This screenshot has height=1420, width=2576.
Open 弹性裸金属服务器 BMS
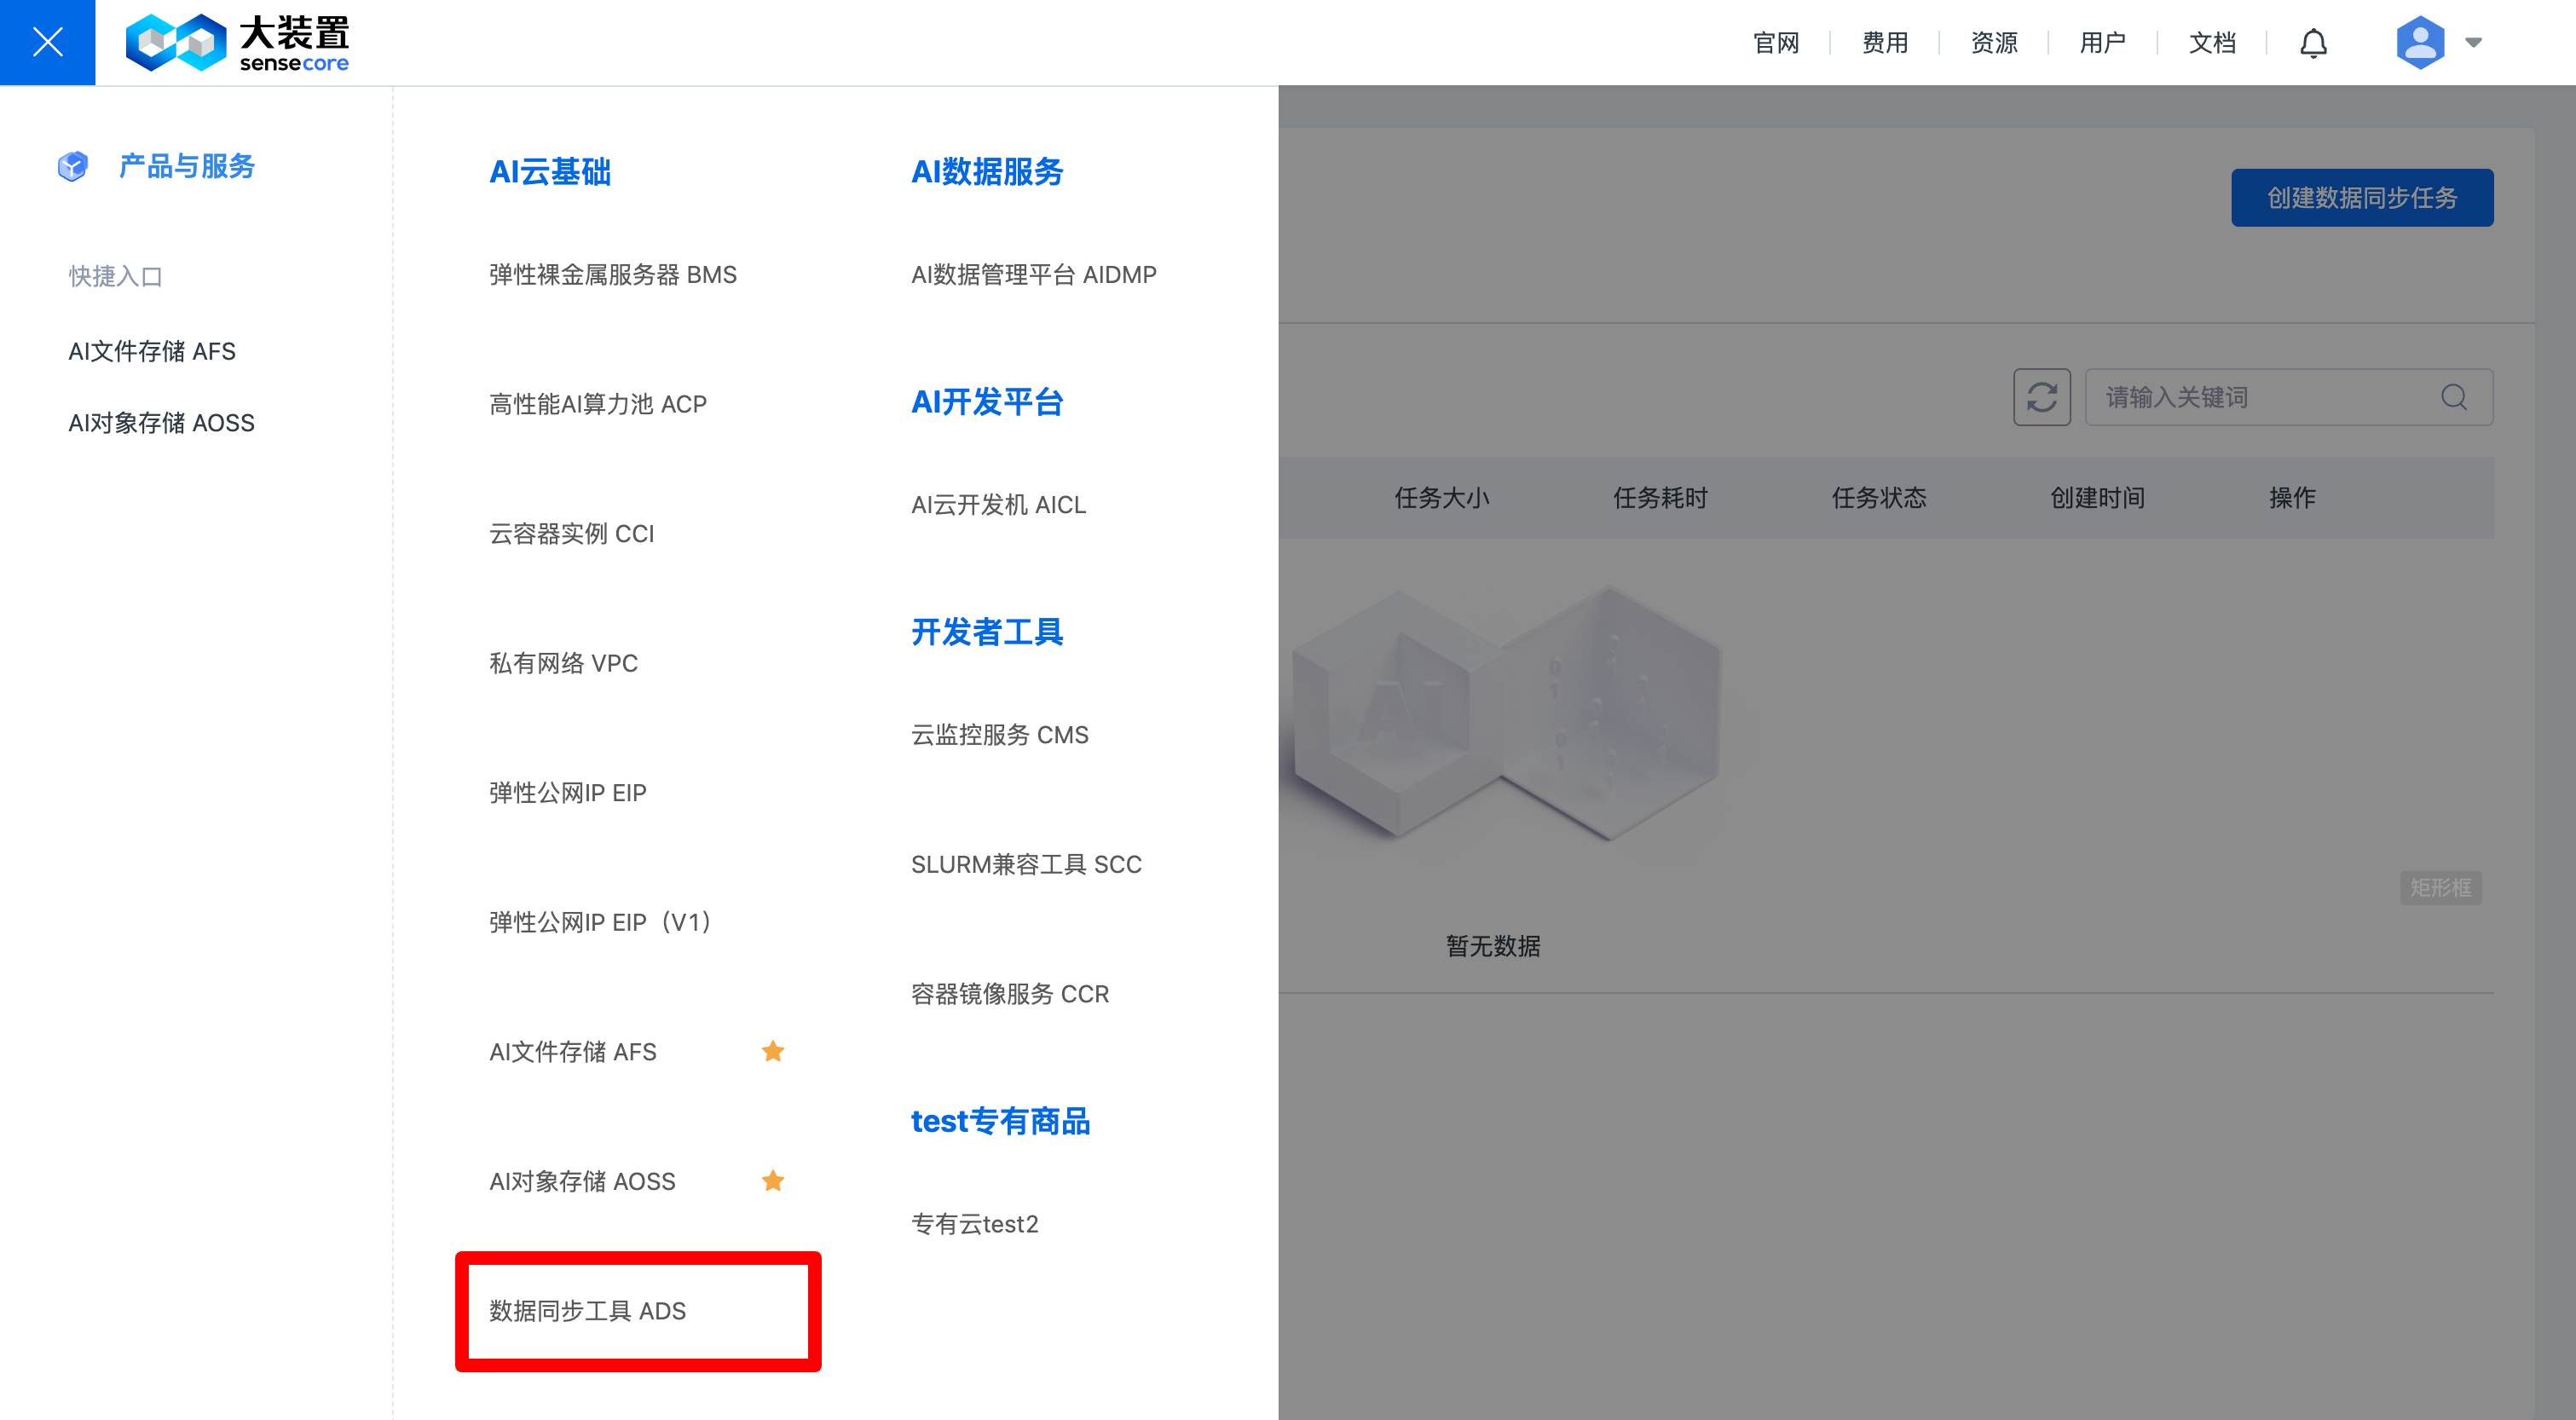click(612, 274)
